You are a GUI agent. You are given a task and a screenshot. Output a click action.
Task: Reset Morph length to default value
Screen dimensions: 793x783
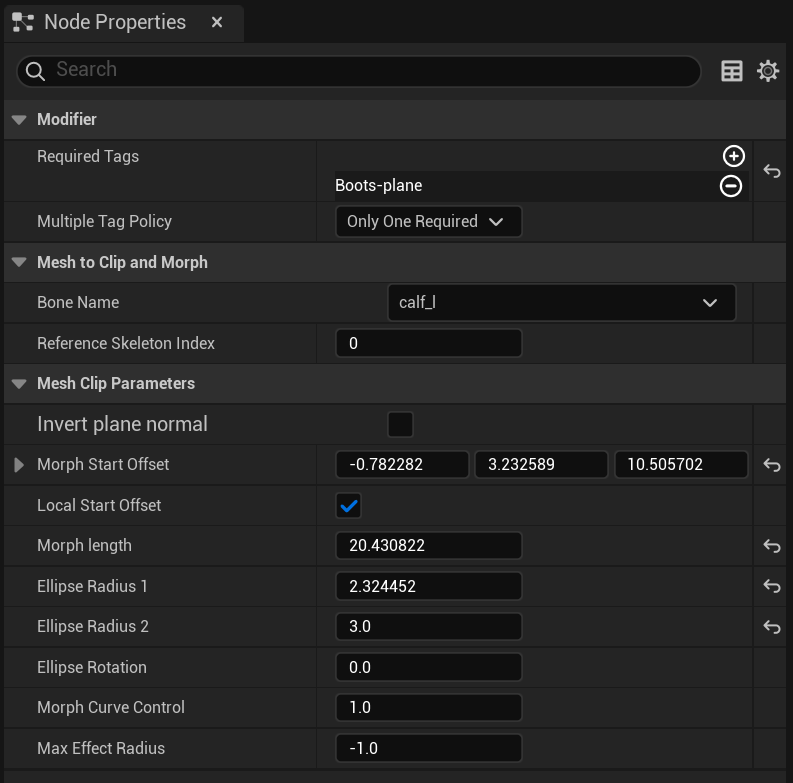772,545
